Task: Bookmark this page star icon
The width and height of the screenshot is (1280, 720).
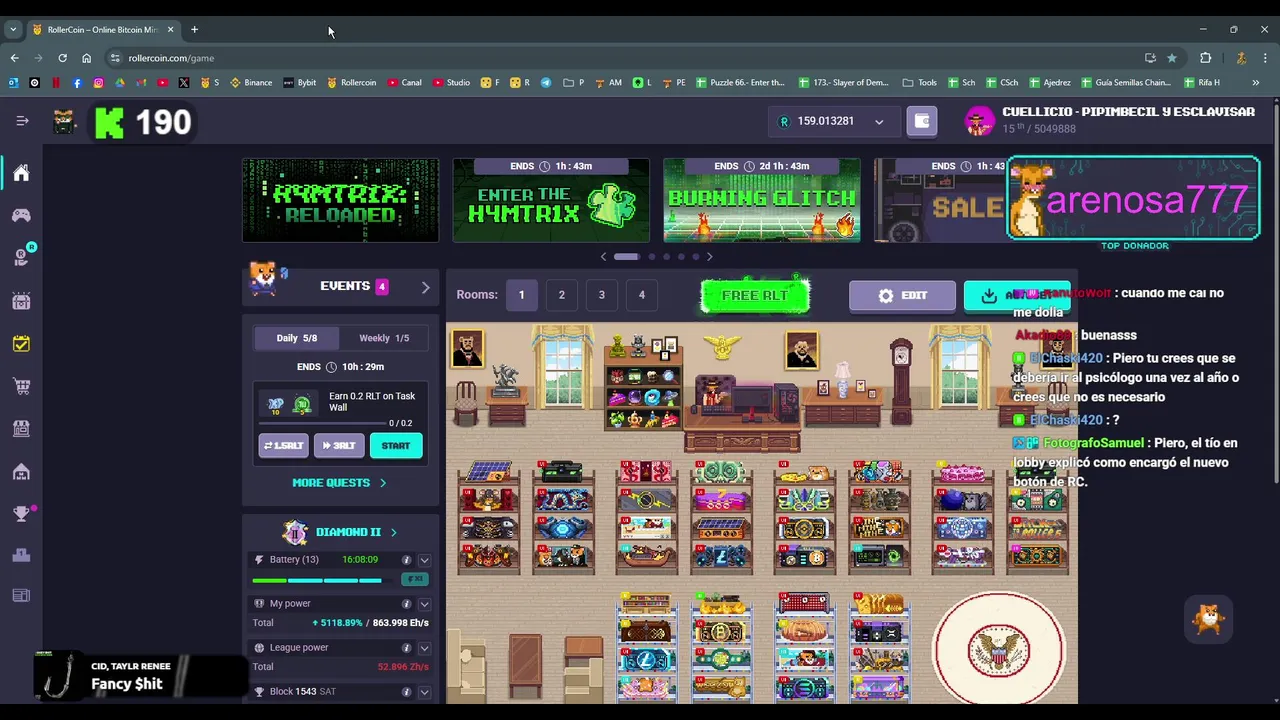Action: pos(1172,58)
